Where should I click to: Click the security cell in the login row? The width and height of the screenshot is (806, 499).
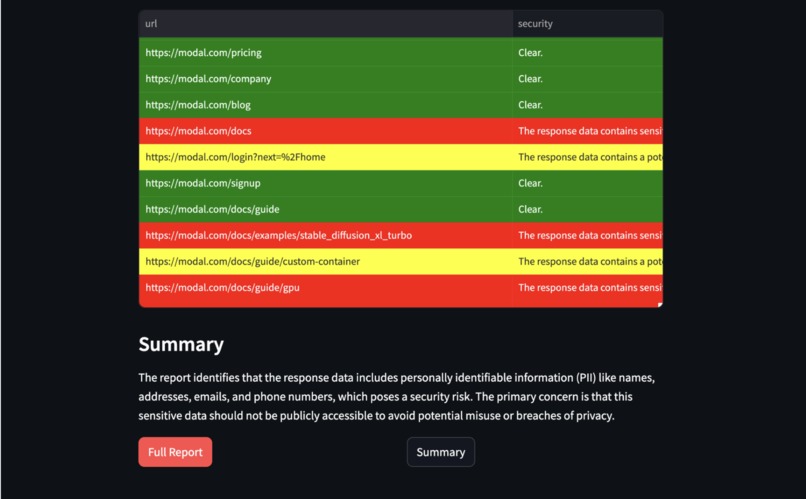(x=588, y=157)
